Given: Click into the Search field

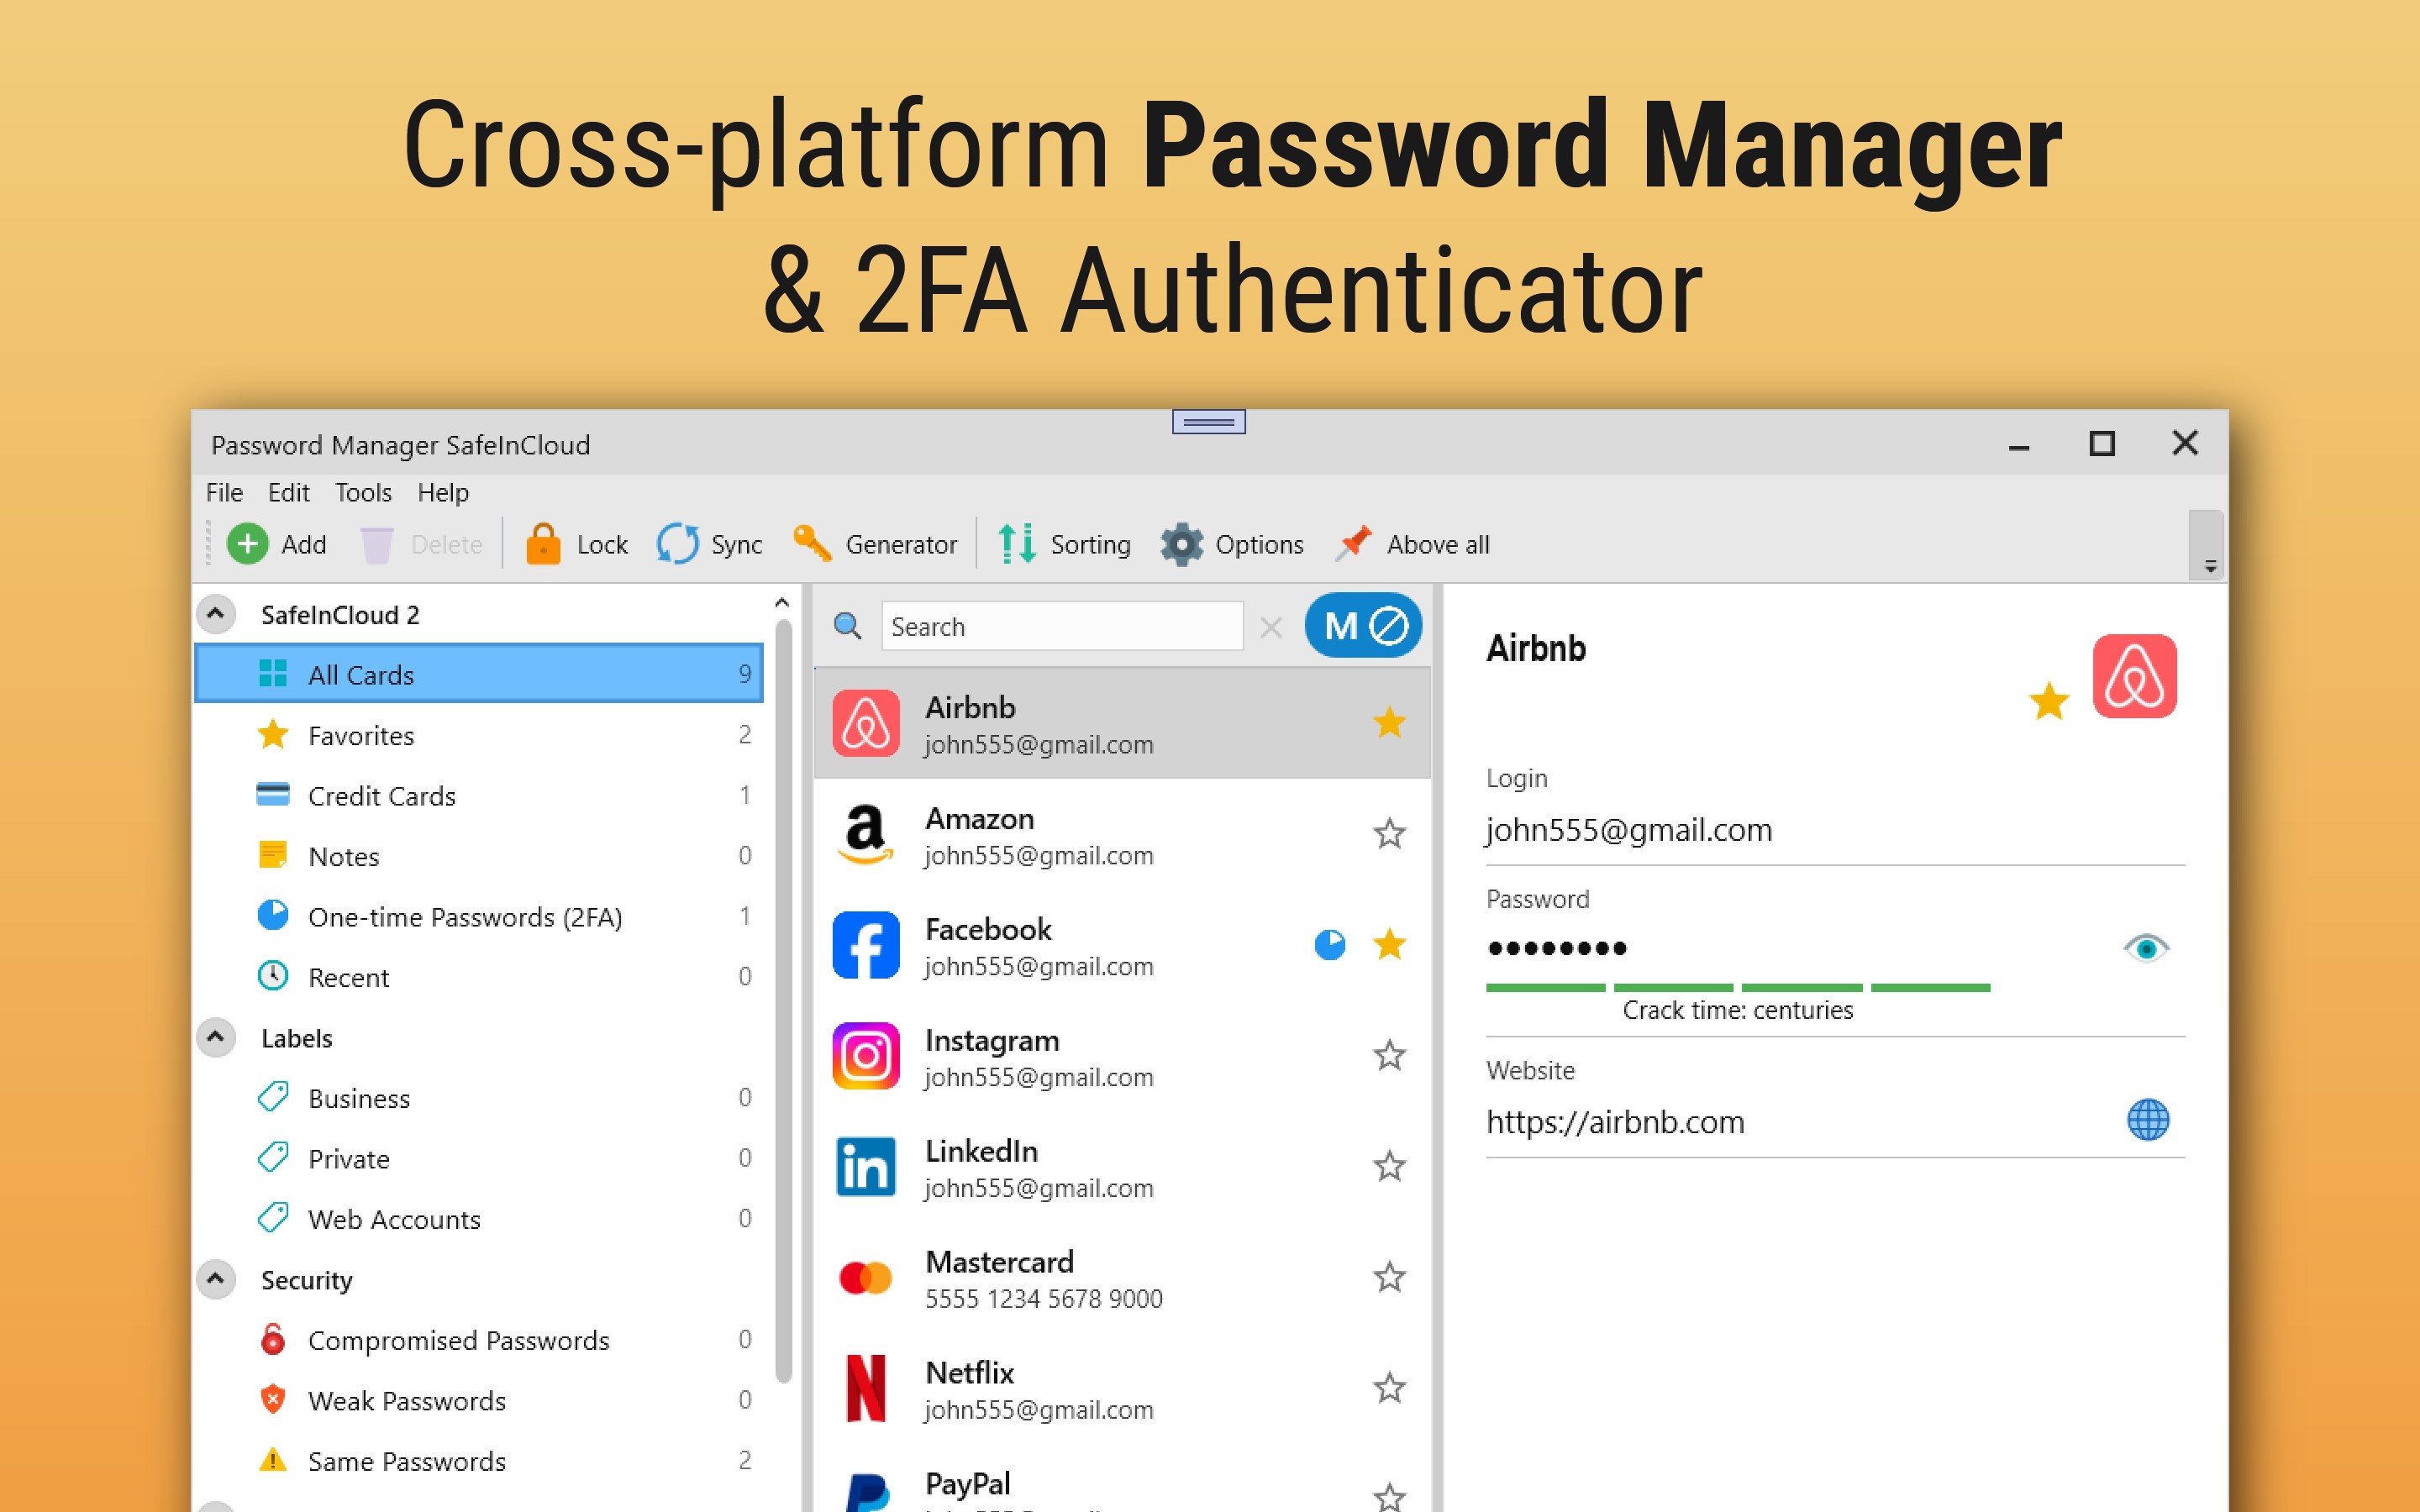Looking at the screenshot, I should pyautogui.click(x=1061, y=627).
